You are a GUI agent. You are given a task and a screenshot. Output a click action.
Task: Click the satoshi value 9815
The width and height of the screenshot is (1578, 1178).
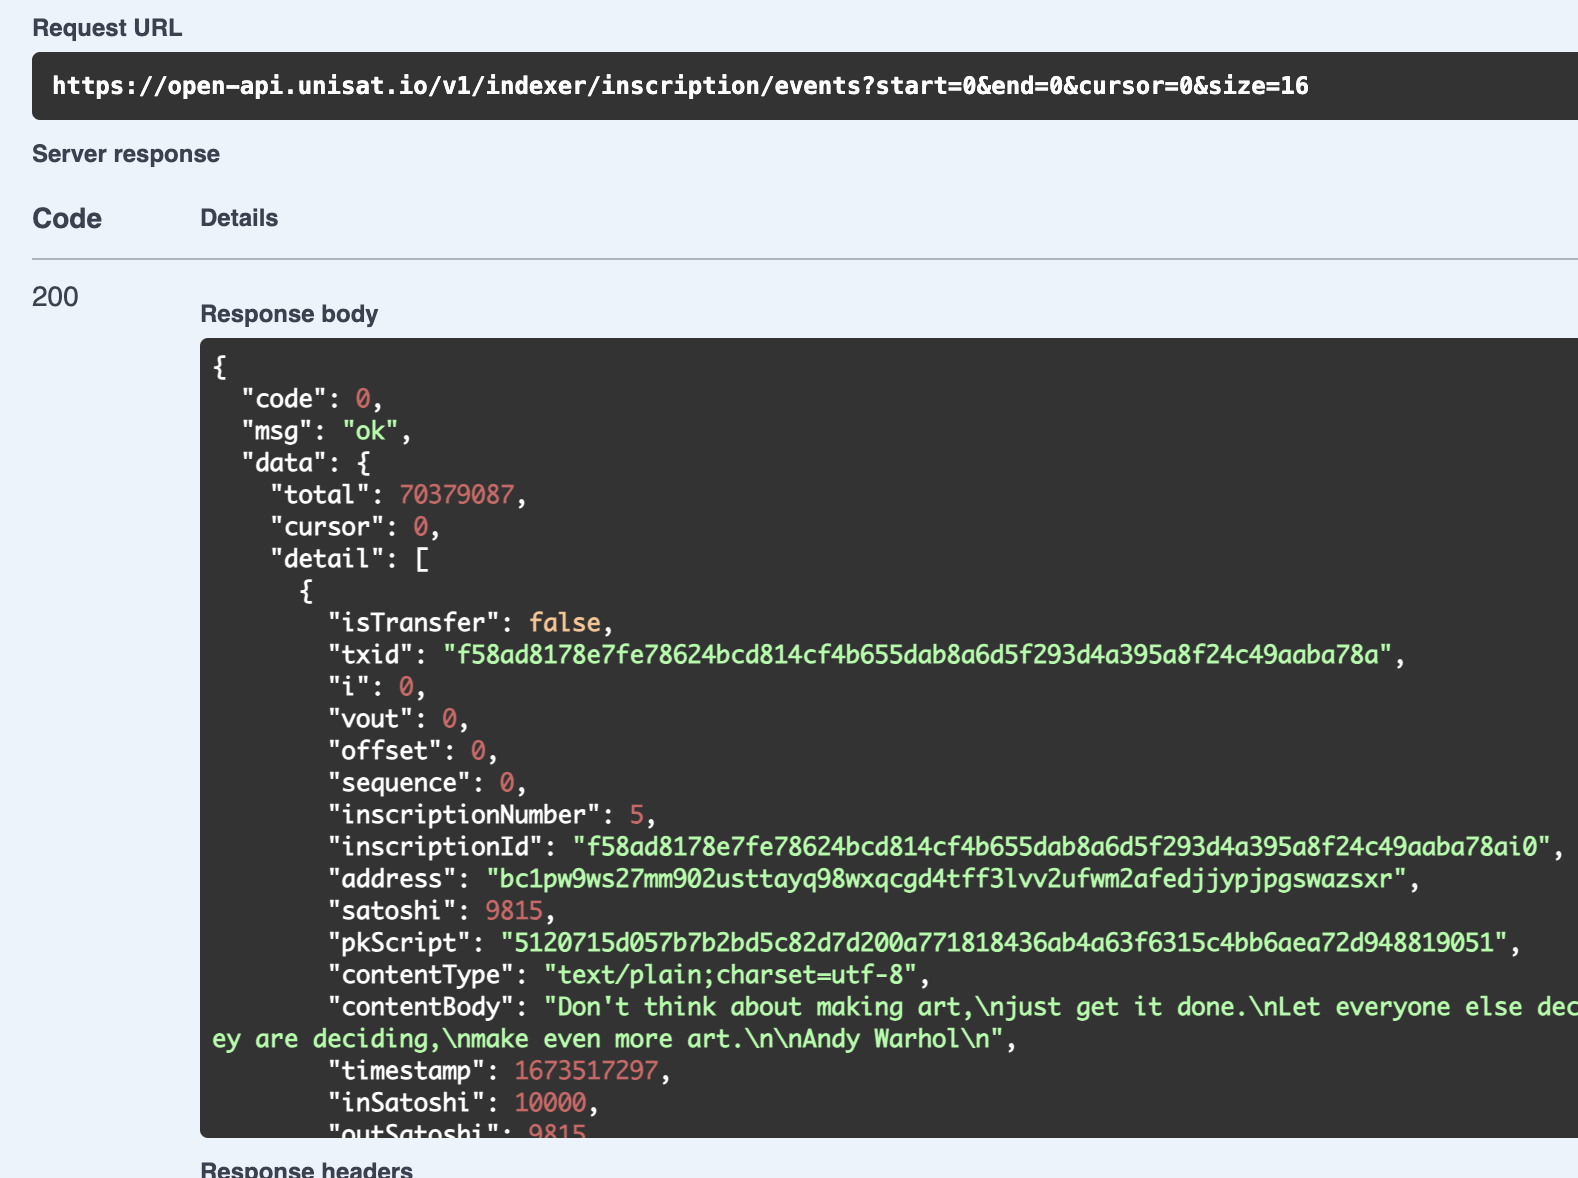coord(514,911)
